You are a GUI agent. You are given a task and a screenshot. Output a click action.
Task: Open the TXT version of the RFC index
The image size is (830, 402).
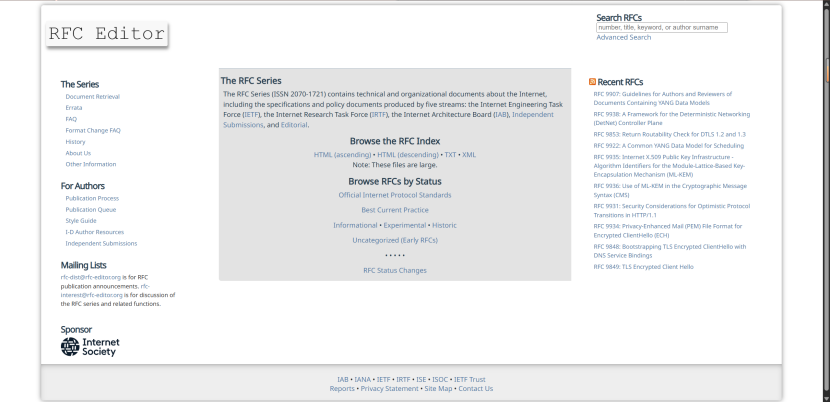coord(450,155)
